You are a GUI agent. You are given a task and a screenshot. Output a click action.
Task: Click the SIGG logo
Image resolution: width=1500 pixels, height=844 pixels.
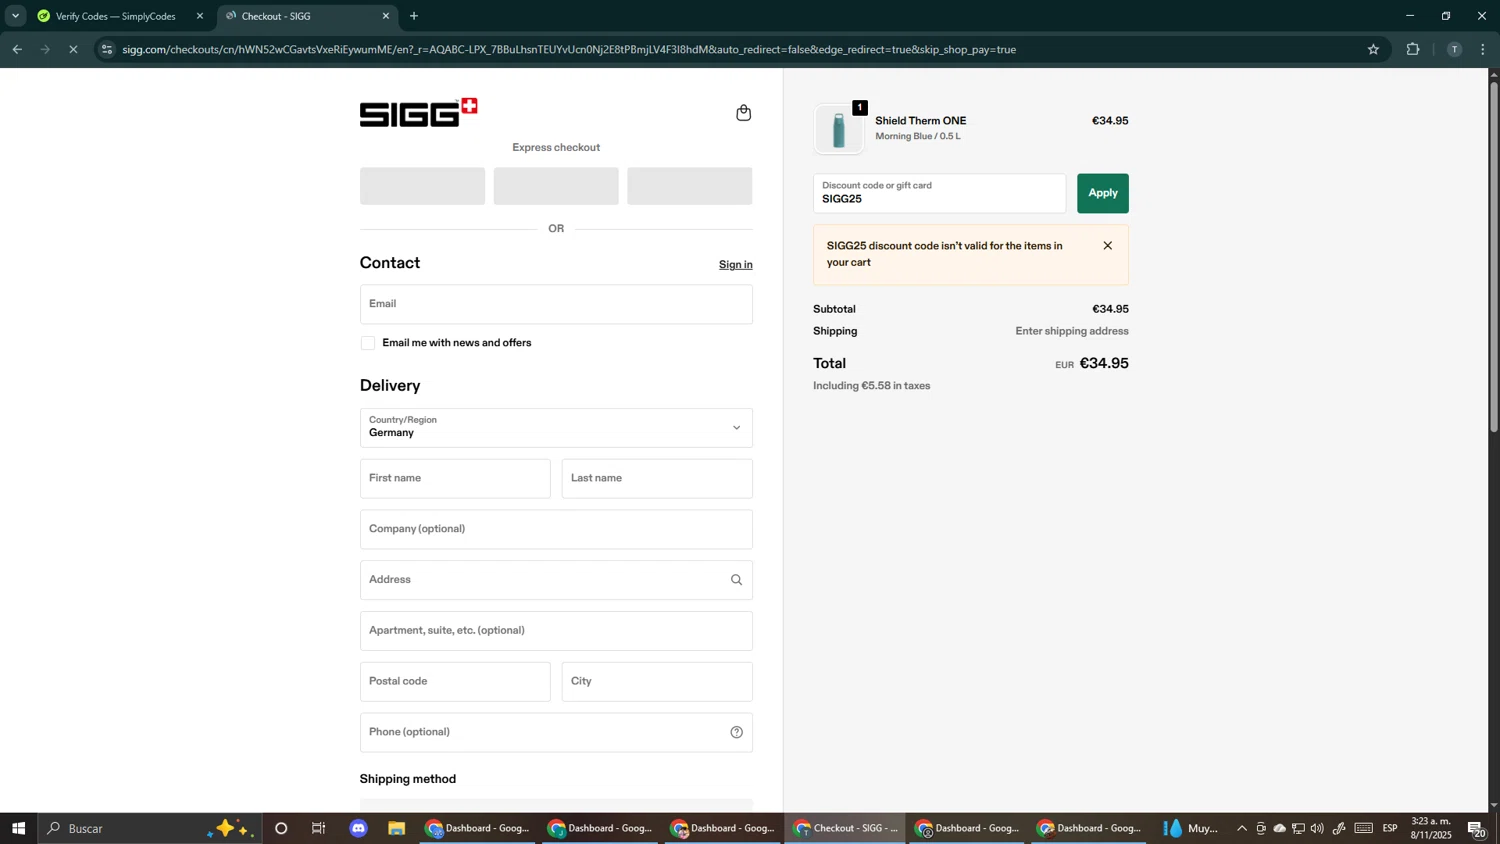[418, 112]
